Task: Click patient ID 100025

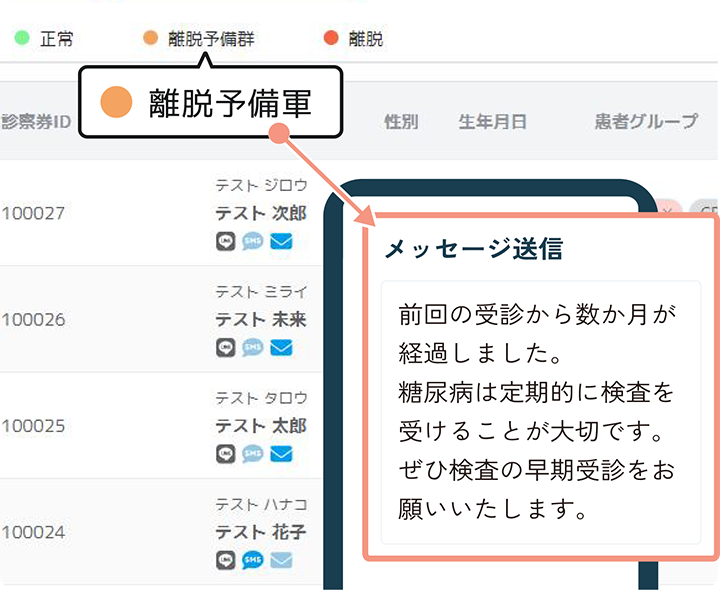Action: click(33, 427)
